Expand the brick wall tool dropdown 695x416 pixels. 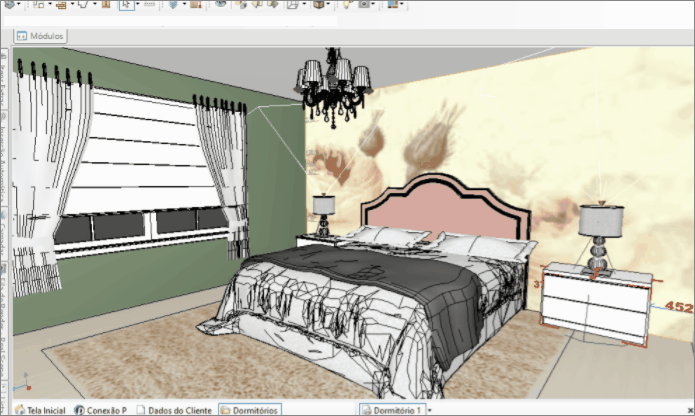click(72, 4)
